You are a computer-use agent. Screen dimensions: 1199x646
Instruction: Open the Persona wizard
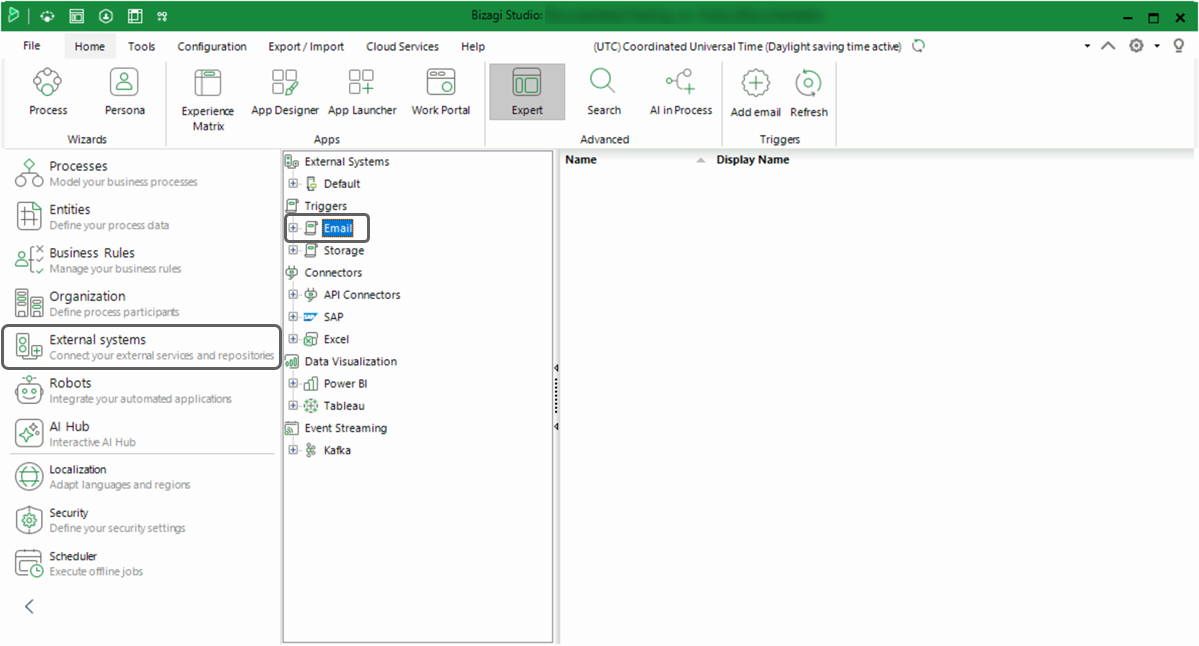(x=124, y=92)
